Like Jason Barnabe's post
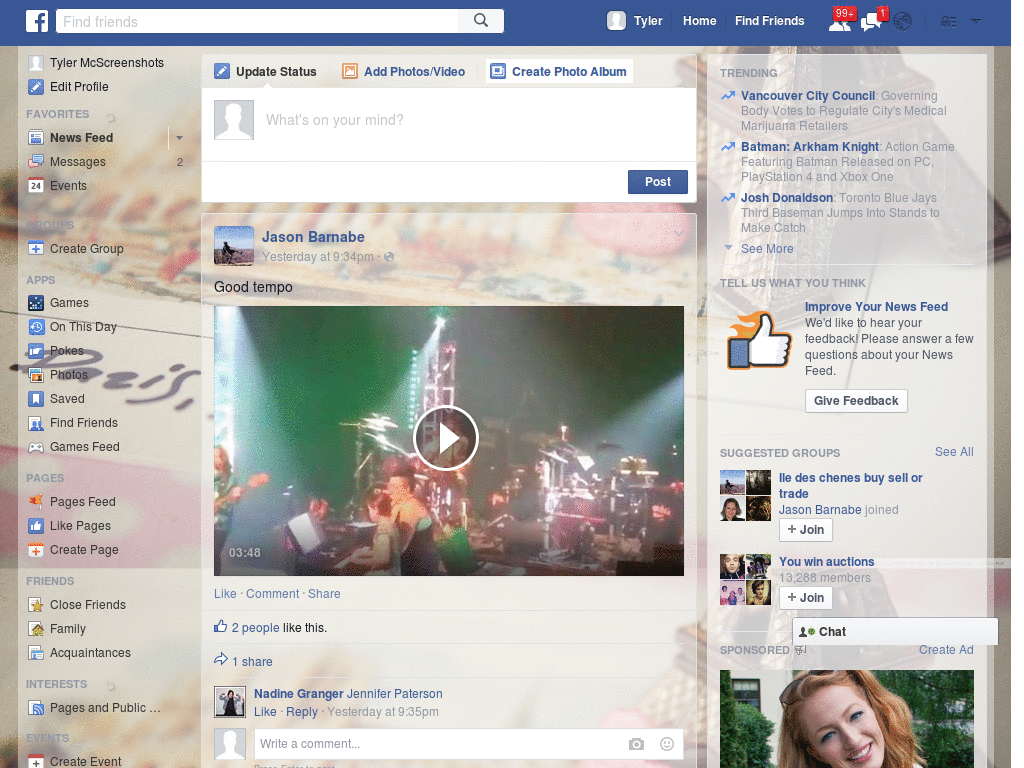The image size is (1024, 768). tap(225, 594)
